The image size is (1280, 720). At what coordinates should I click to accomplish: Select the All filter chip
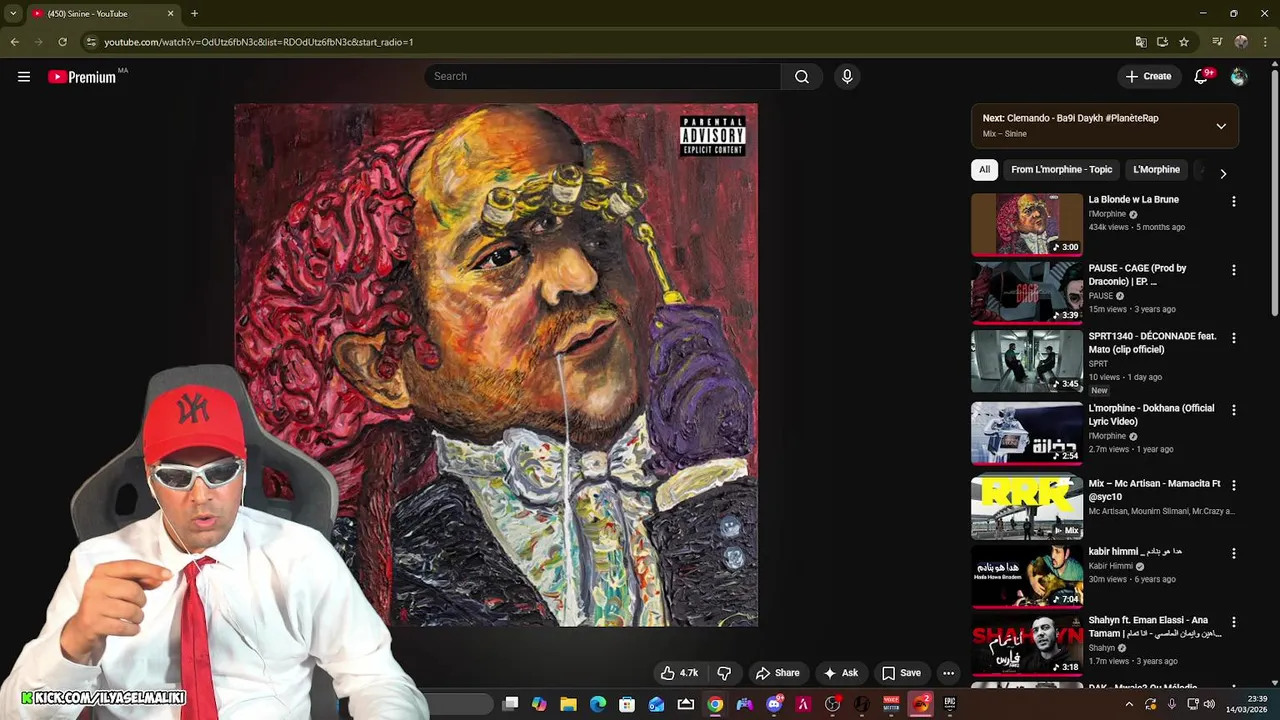[x=984, y=170]
